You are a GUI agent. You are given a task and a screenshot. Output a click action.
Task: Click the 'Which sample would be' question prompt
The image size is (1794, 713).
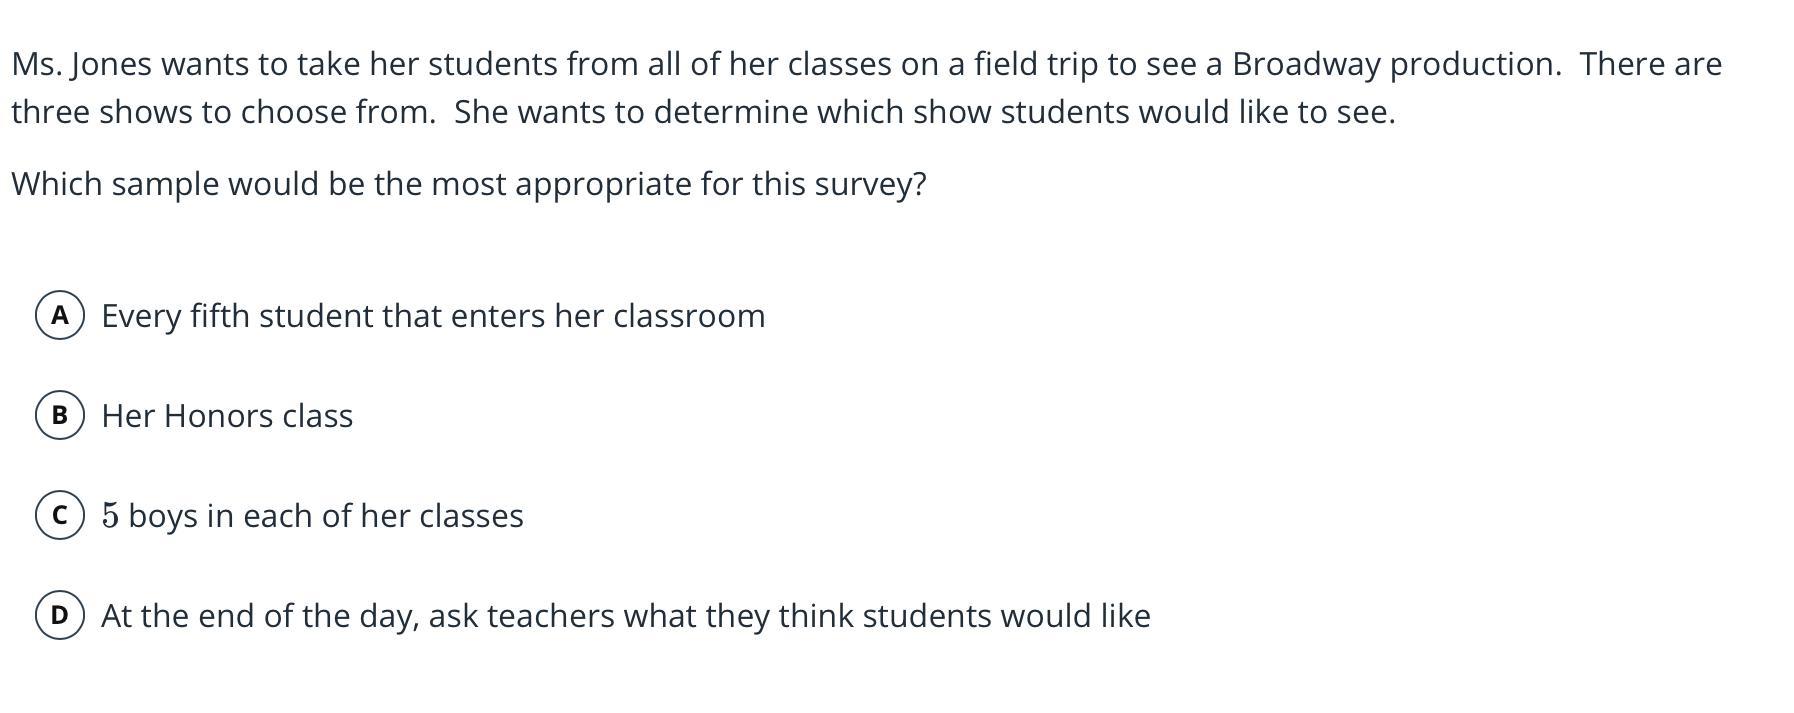point(469,184)
